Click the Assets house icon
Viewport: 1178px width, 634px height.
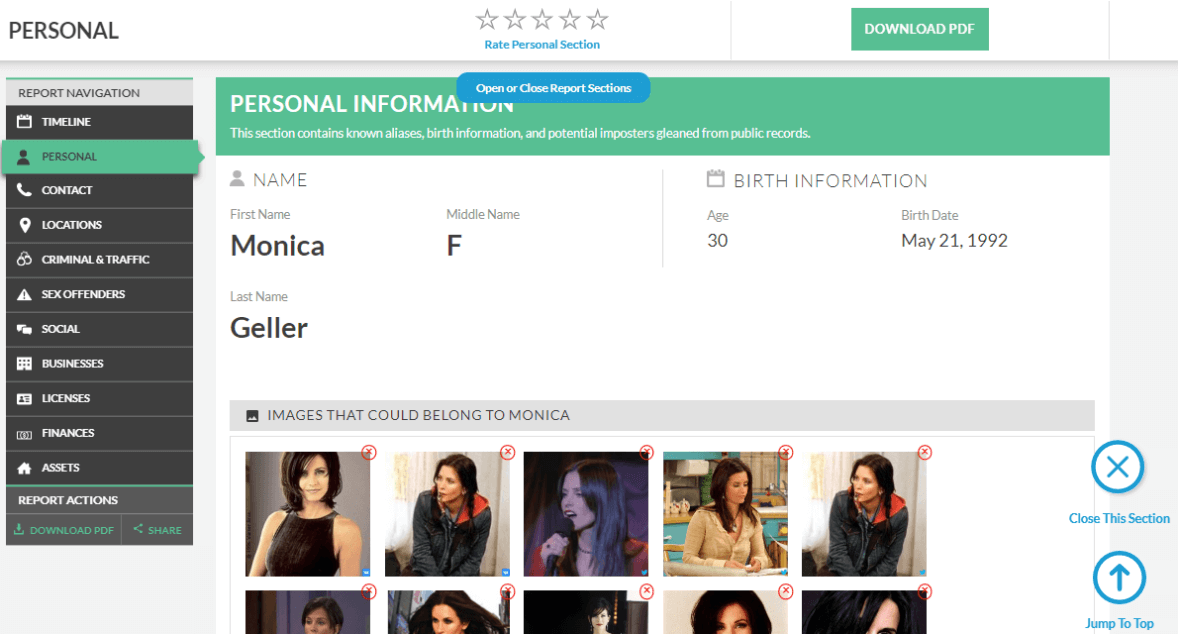pyautogui.click(x=25, y=468)
